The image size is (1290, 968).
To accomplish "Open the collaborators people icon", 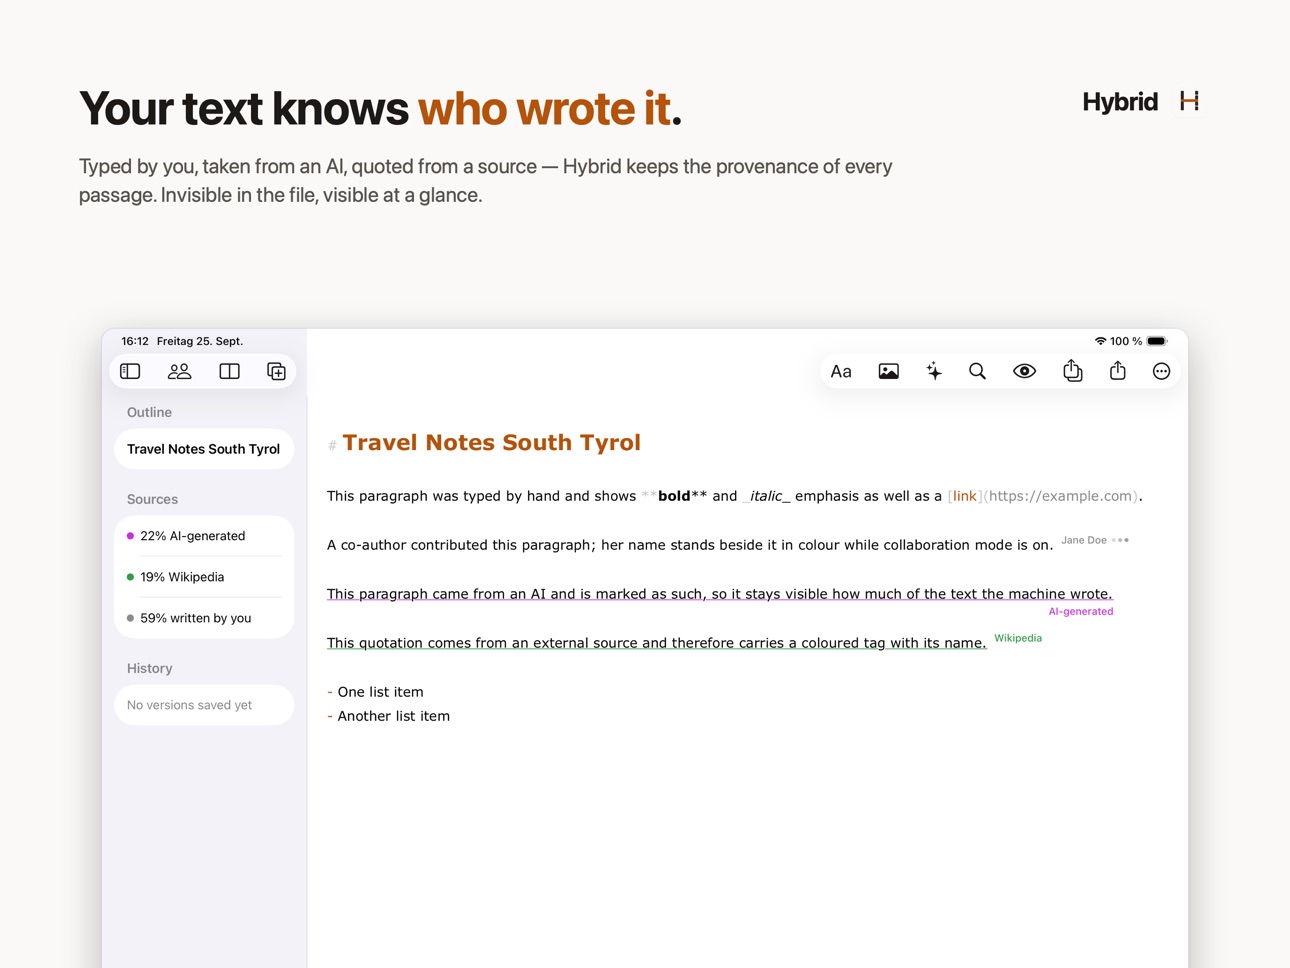I will (x=180, y=371).
